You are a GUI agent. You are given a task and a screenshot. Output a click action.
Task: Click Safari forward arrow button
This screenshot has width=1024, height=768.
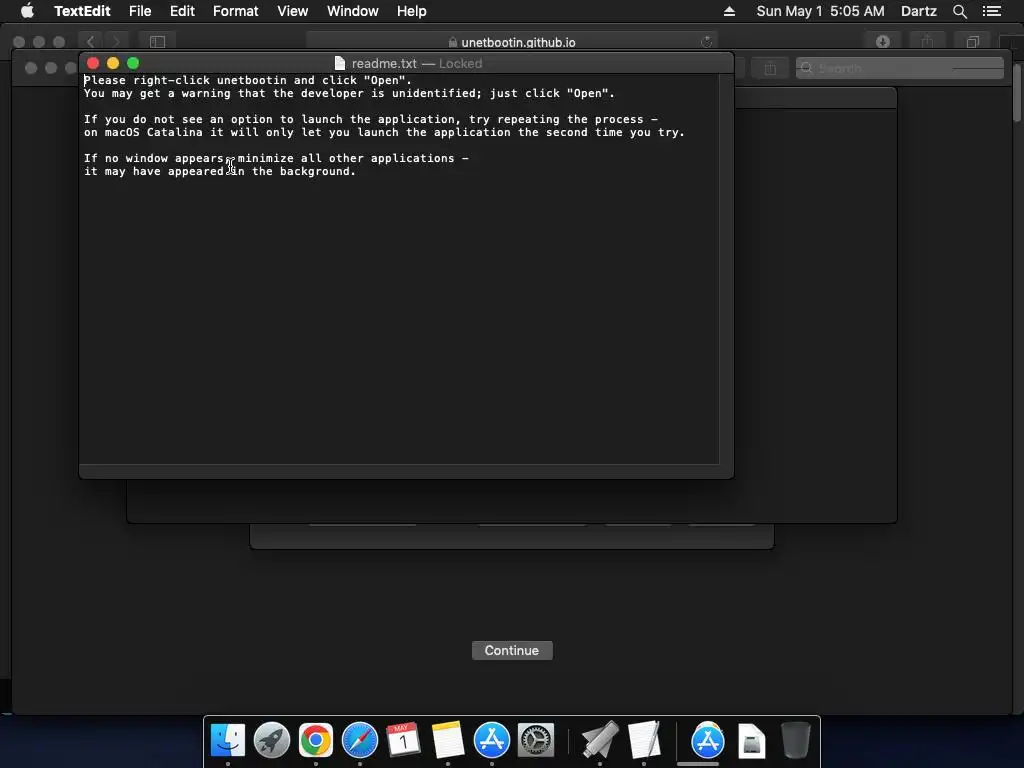point(116,42)
